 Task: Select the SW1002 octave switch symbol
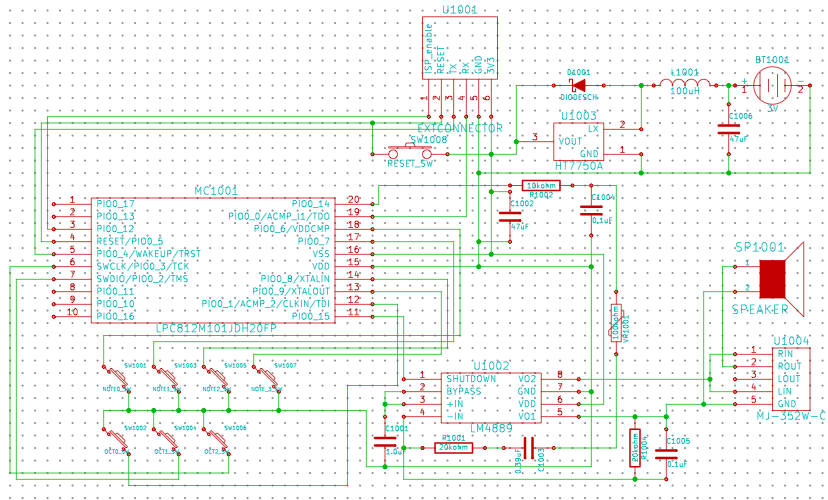point(116,441)
